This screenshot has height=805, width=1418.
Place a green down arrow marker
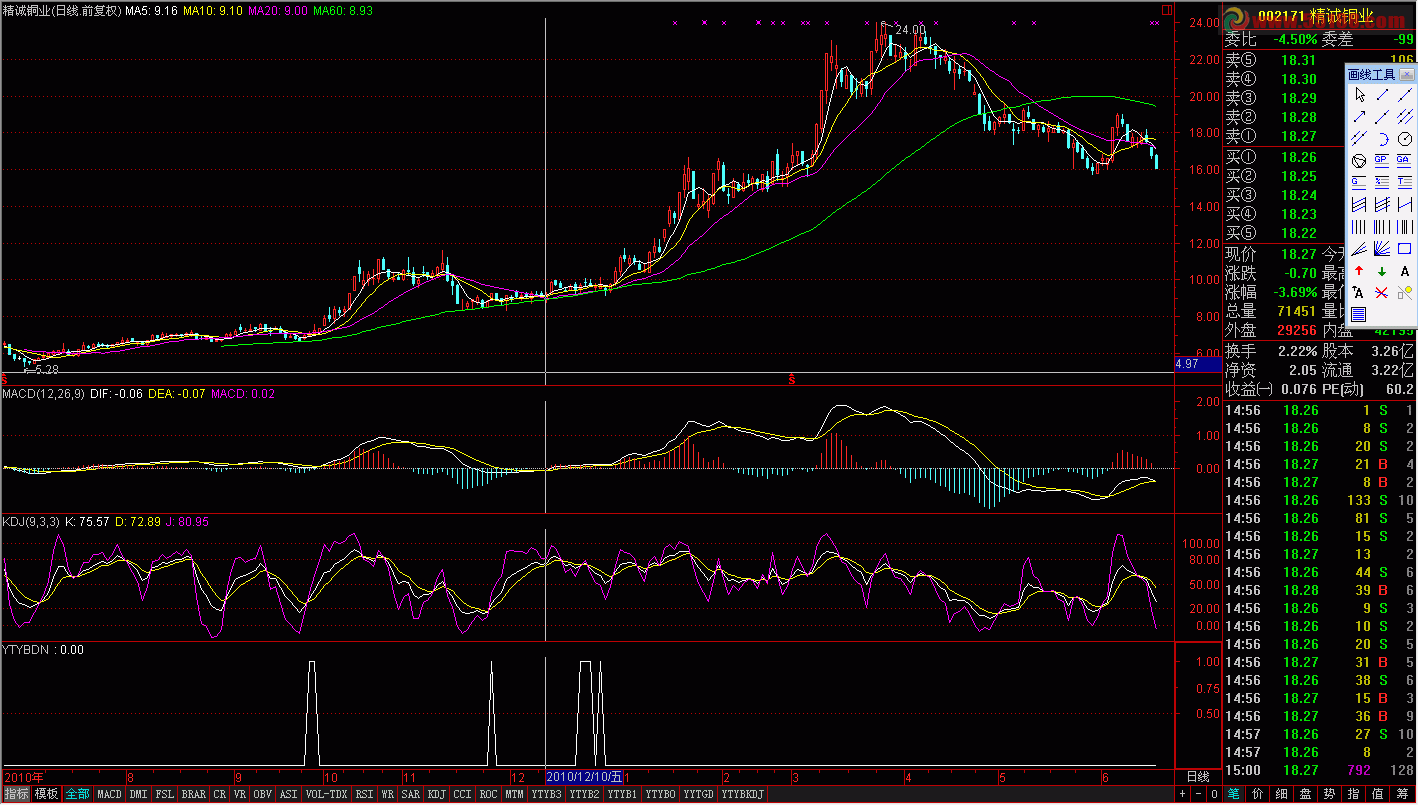[x=1382, y=271]
